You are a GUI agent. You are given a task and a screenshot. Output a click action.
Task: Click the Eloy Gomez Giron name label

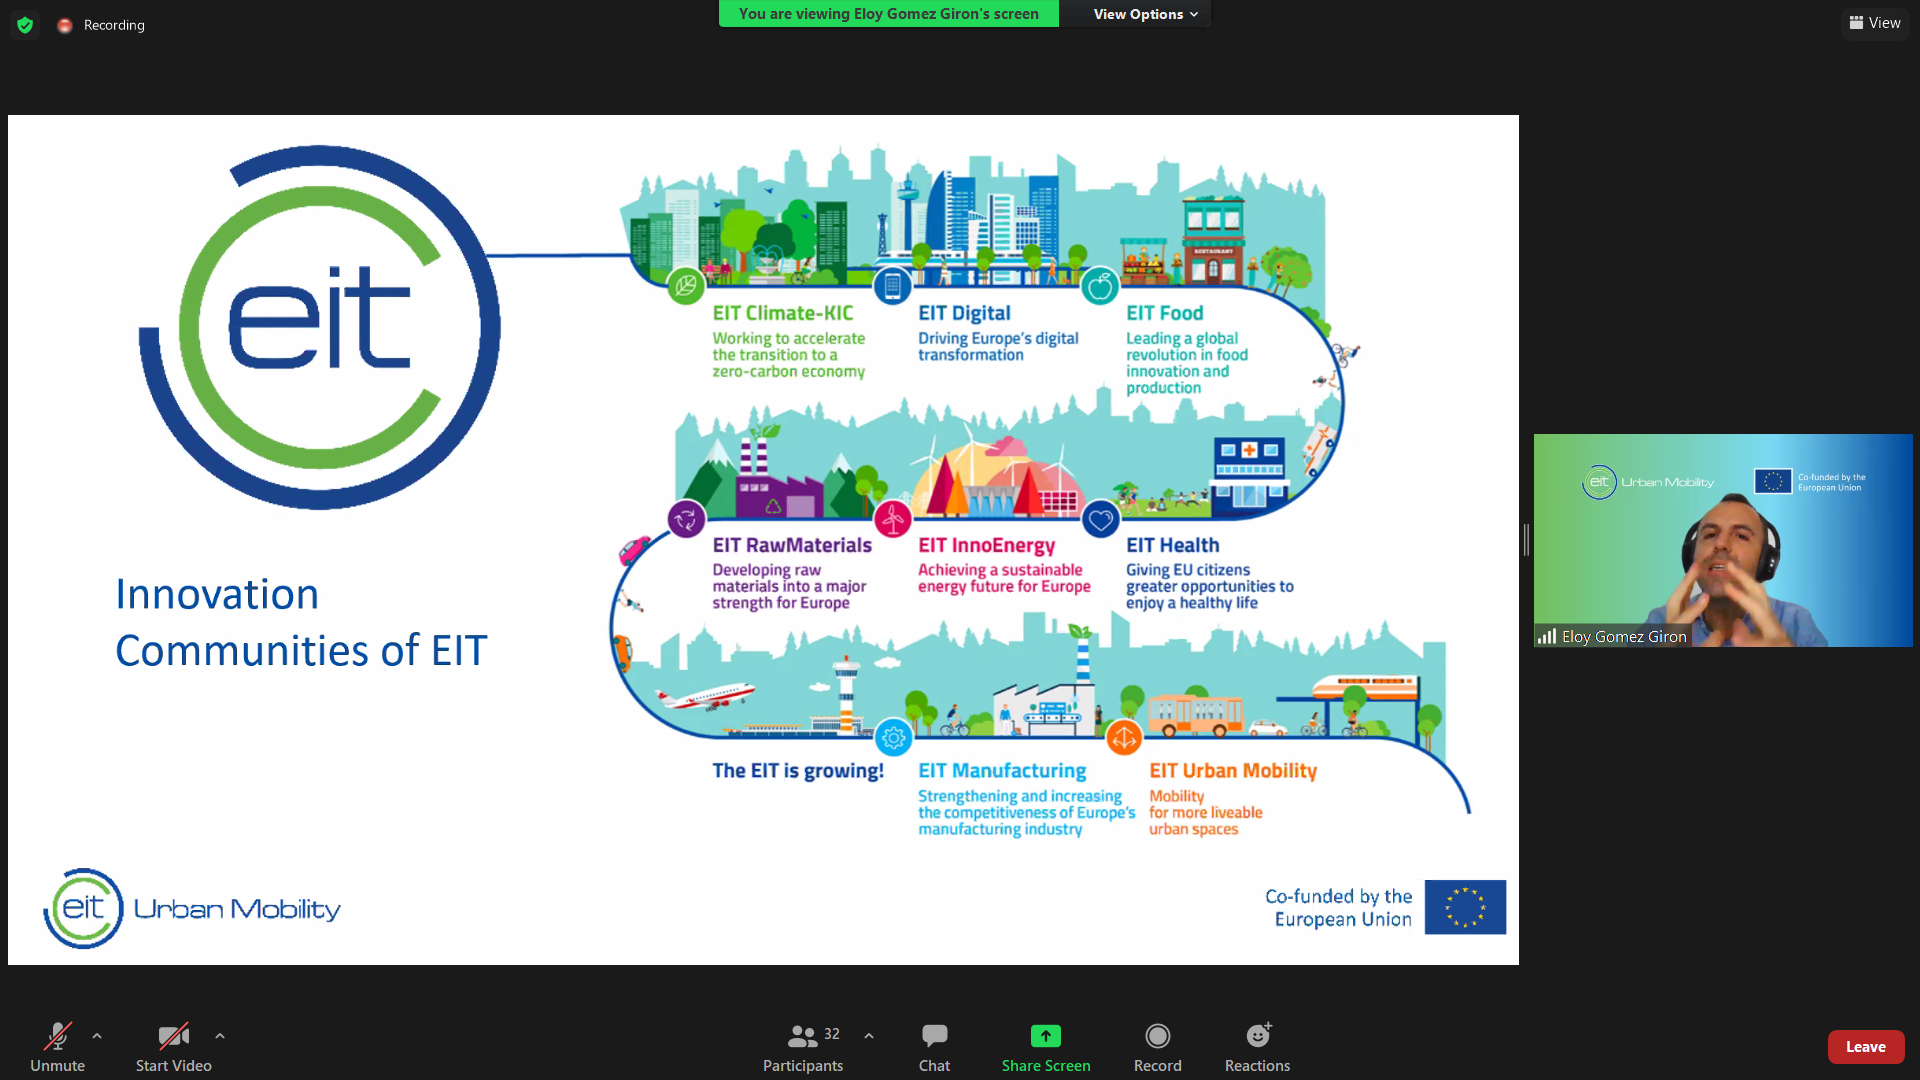[1623, 637]
